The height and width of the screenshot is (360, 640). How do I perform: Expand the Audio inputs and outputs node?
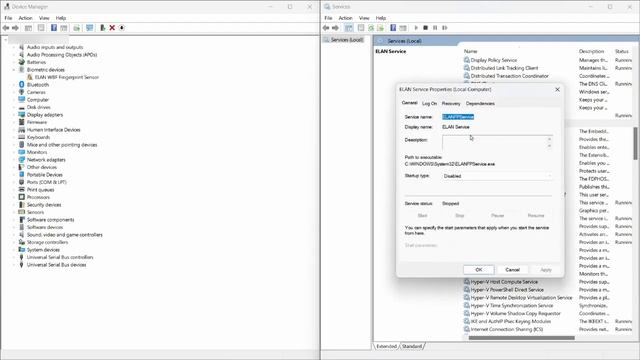click(x=14, y=47)
